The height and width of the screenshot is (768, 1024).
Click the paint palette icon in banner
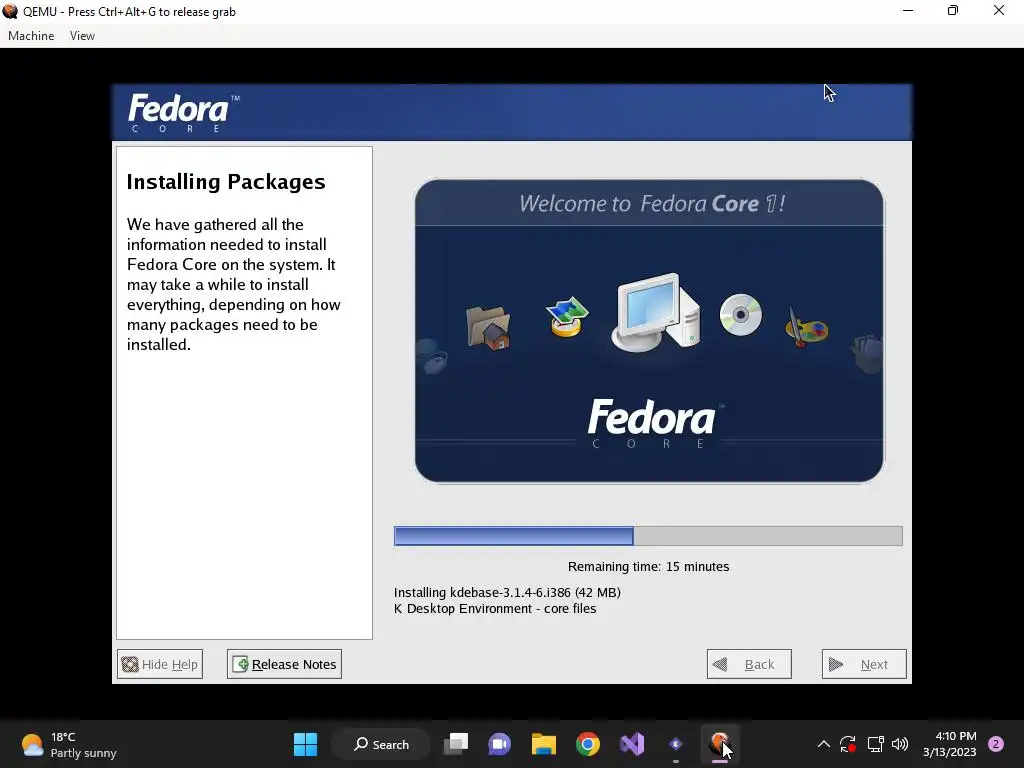806,327
